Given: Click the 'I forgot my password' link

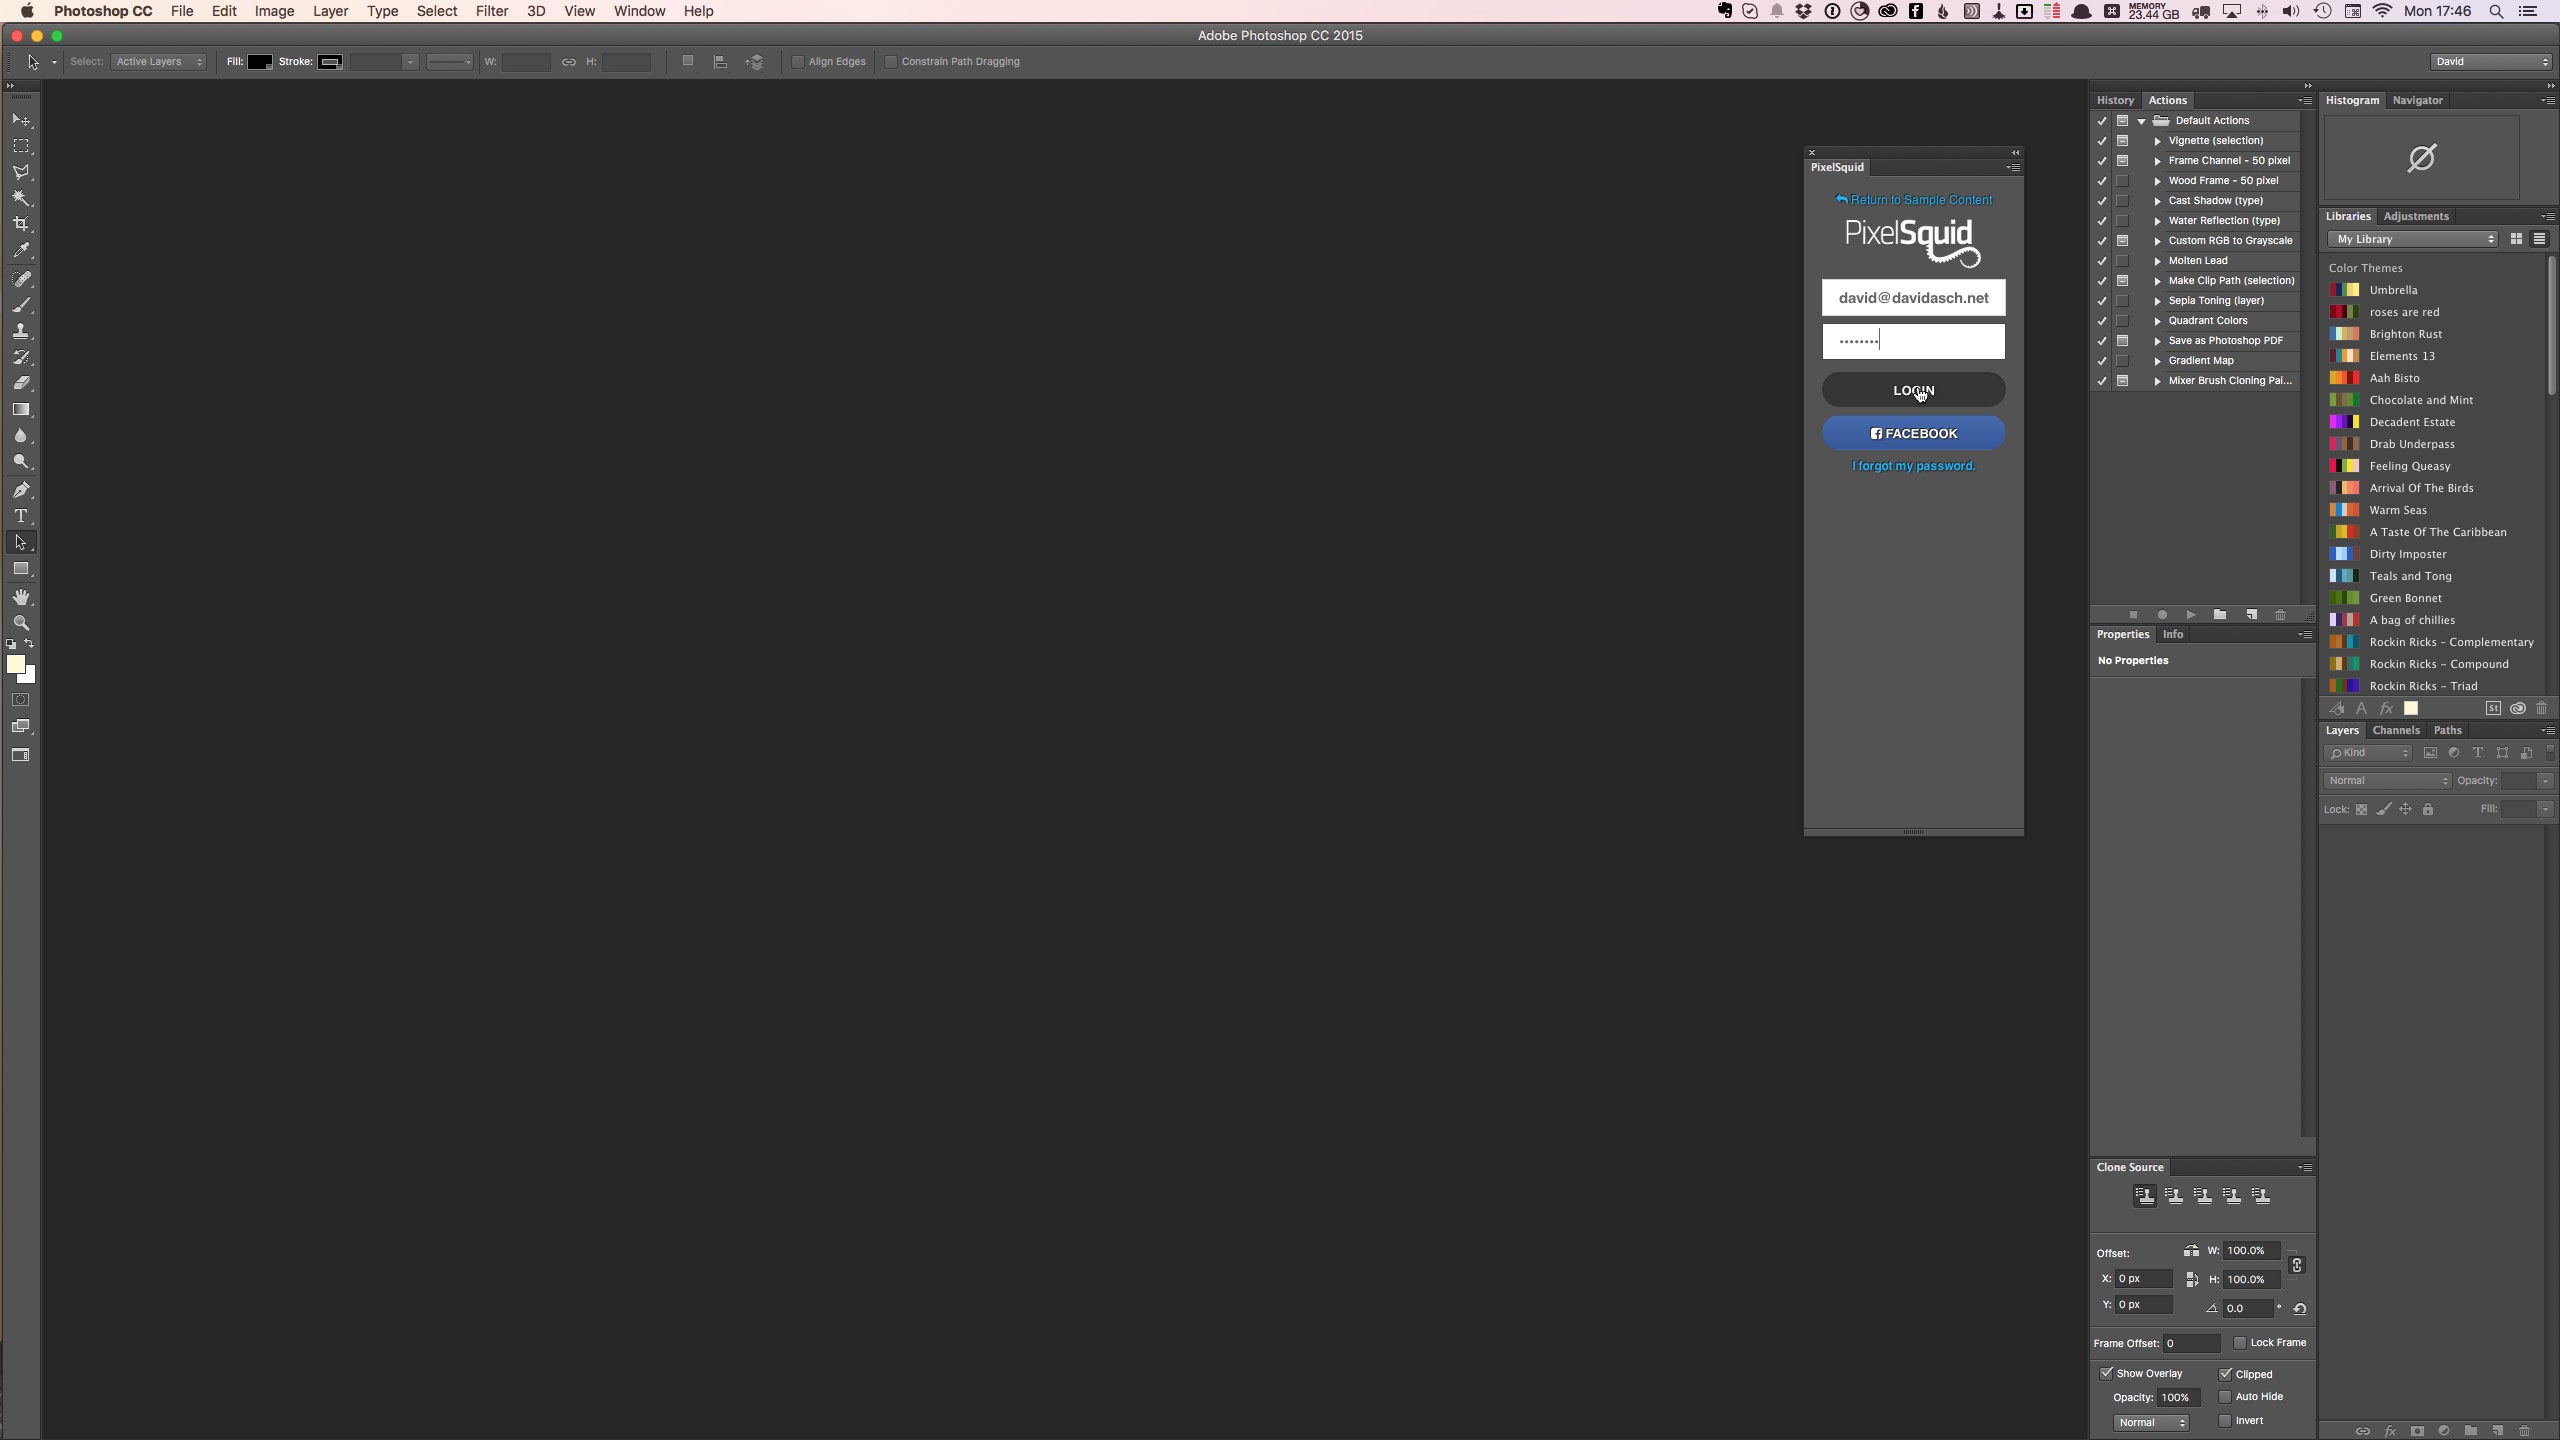Looking at the screenshot, I should 1913,466.
